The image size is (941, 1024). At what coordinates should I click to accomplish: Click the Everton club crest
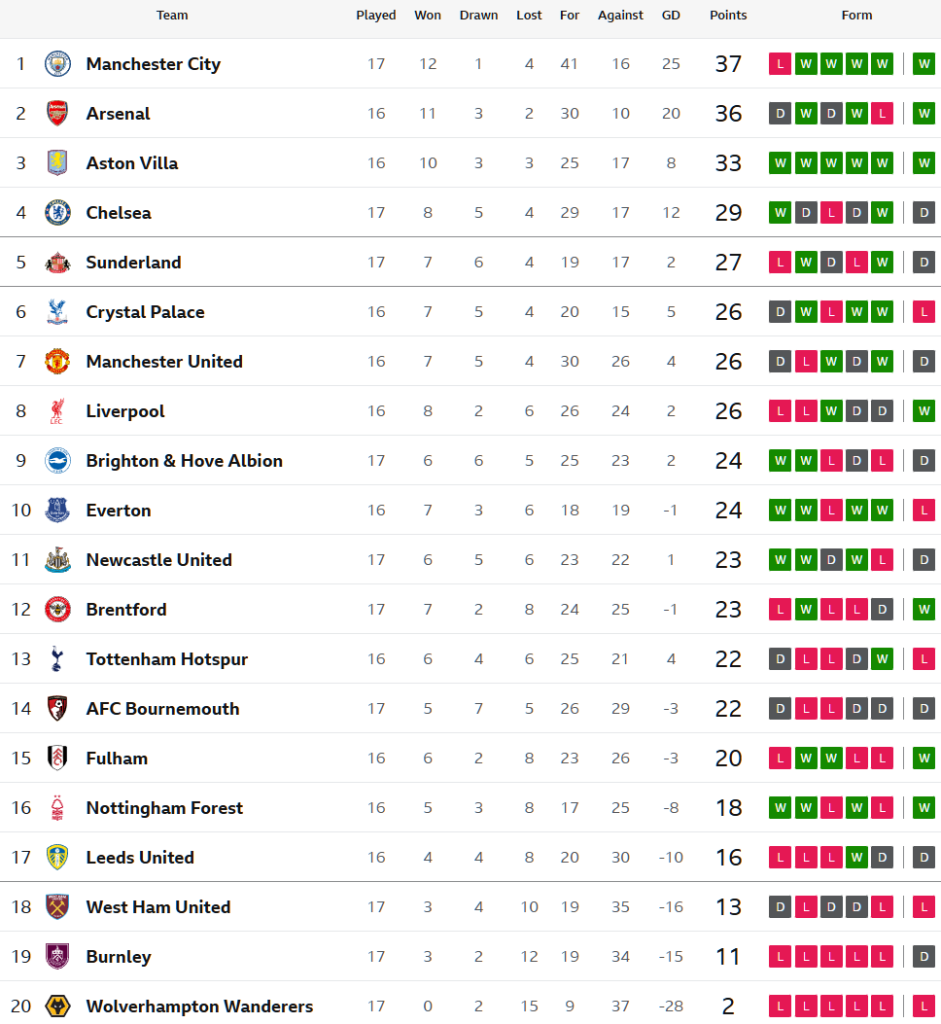point(58,510)
